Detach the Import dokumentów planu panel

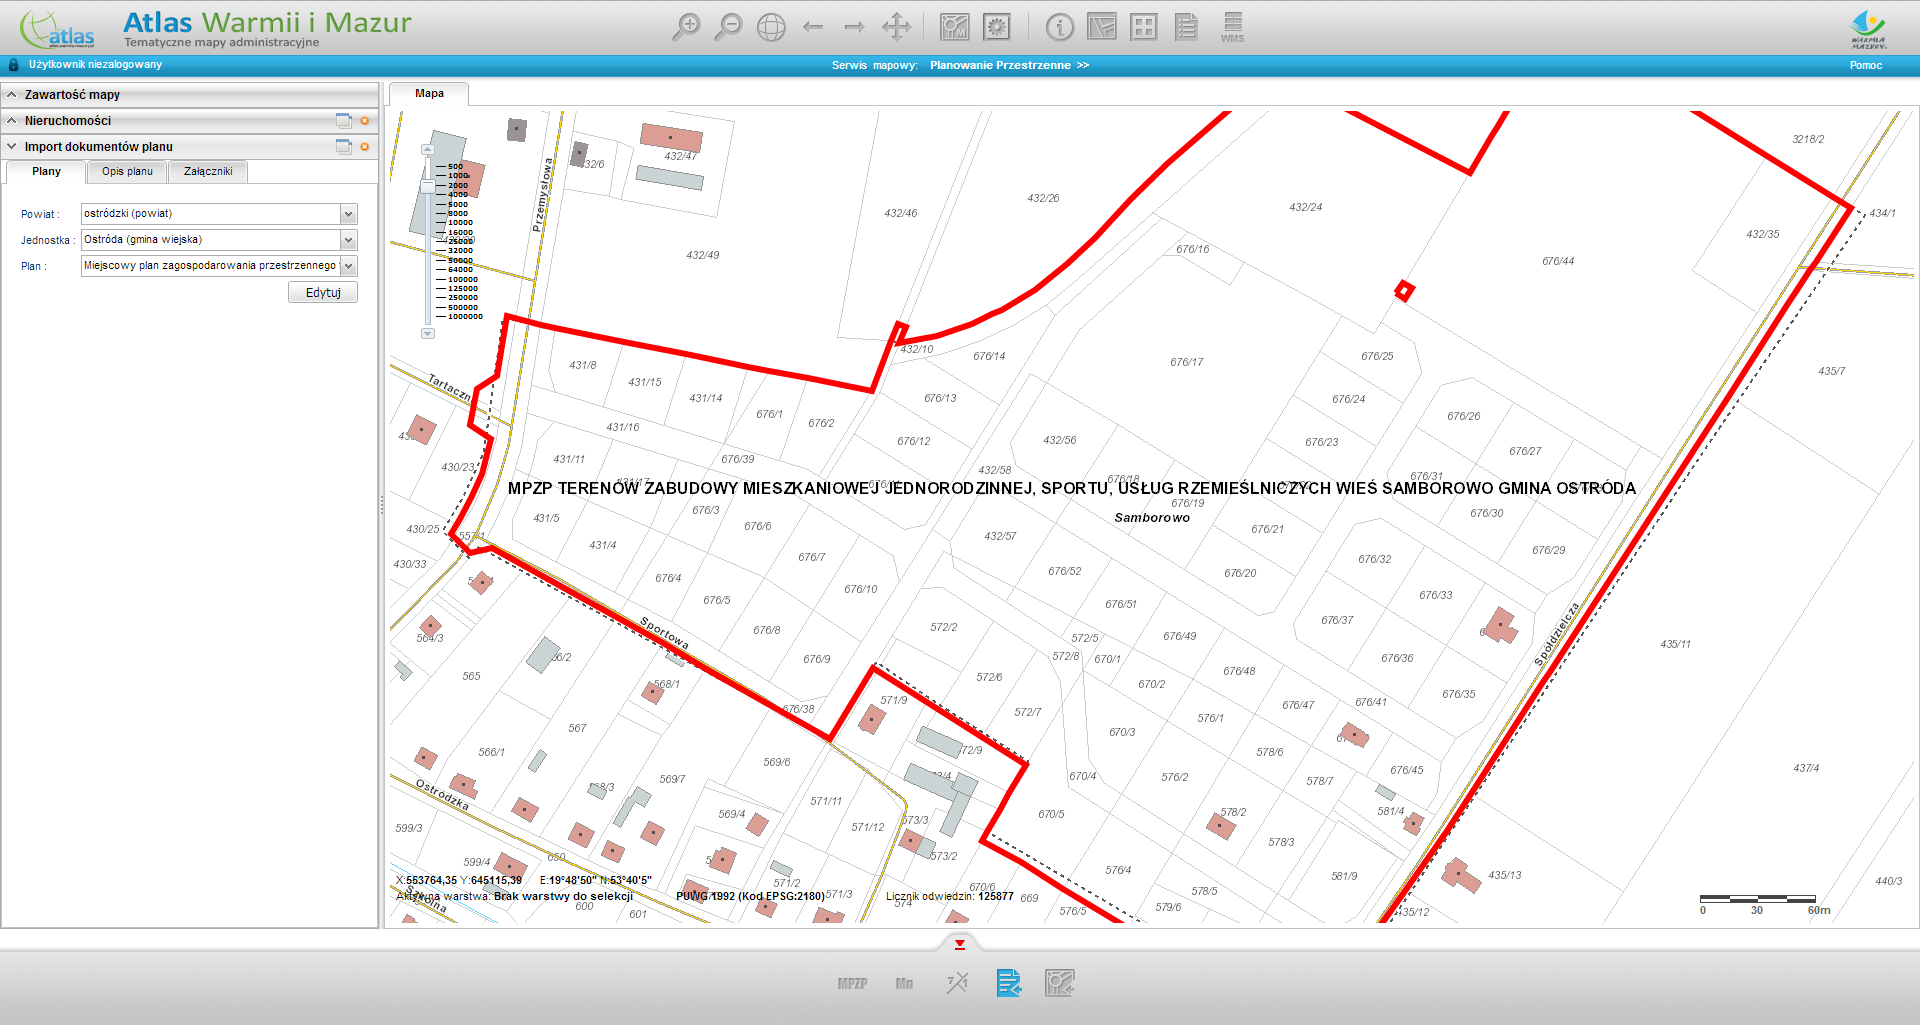pyautogui.click(x=344, y=147)
